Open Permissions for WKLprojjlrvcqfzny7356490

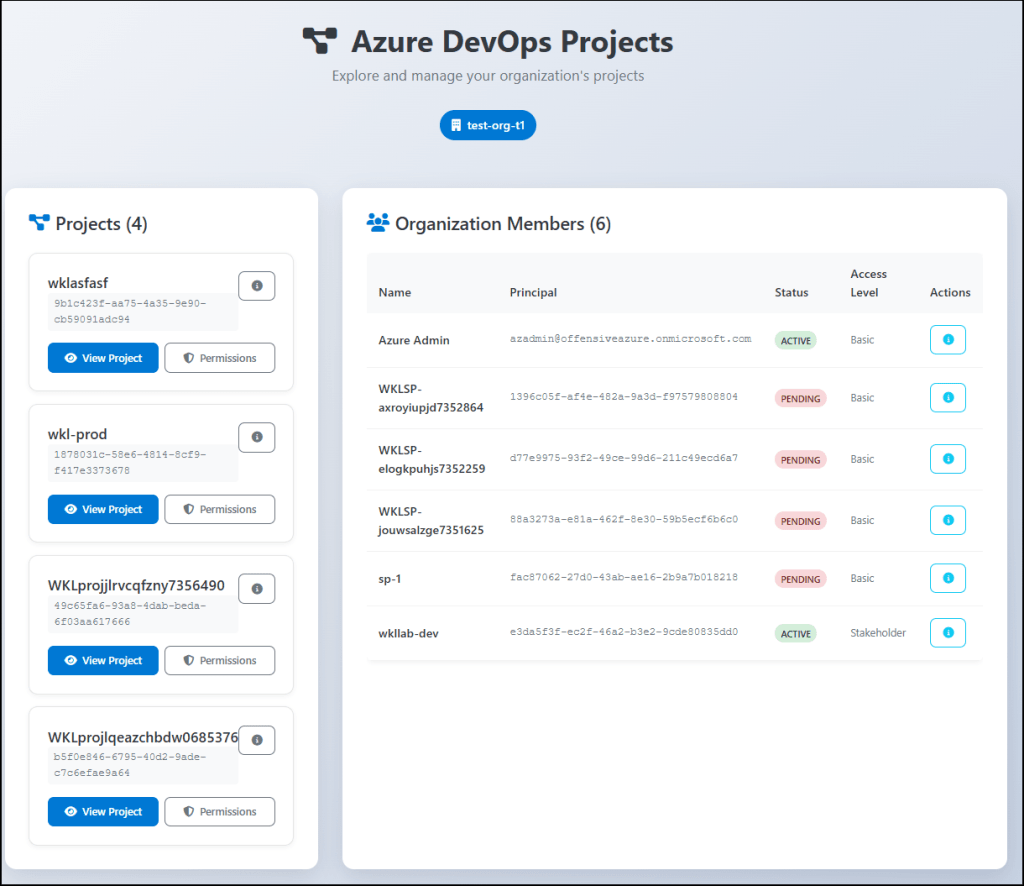click(219, 661)
